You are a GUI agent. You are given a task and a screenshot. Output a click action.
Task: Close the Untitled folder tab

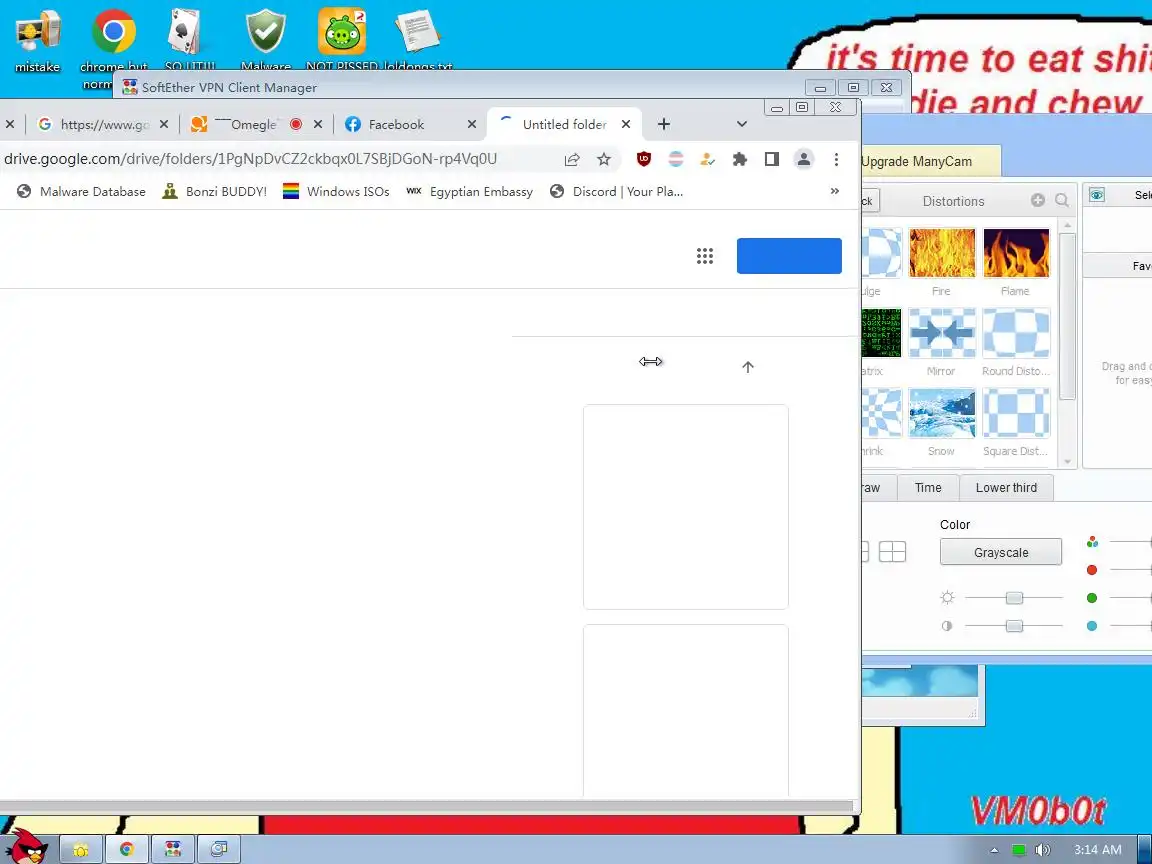coord(626,124)
